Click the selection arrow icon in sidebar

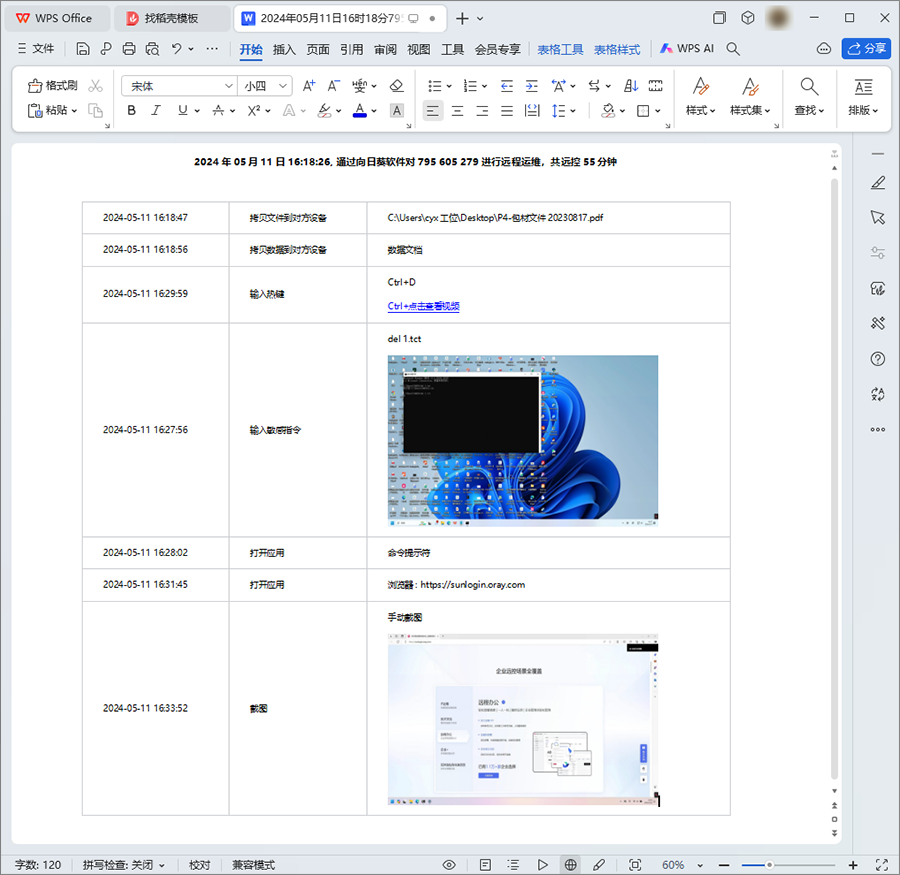tap(878, 218)
